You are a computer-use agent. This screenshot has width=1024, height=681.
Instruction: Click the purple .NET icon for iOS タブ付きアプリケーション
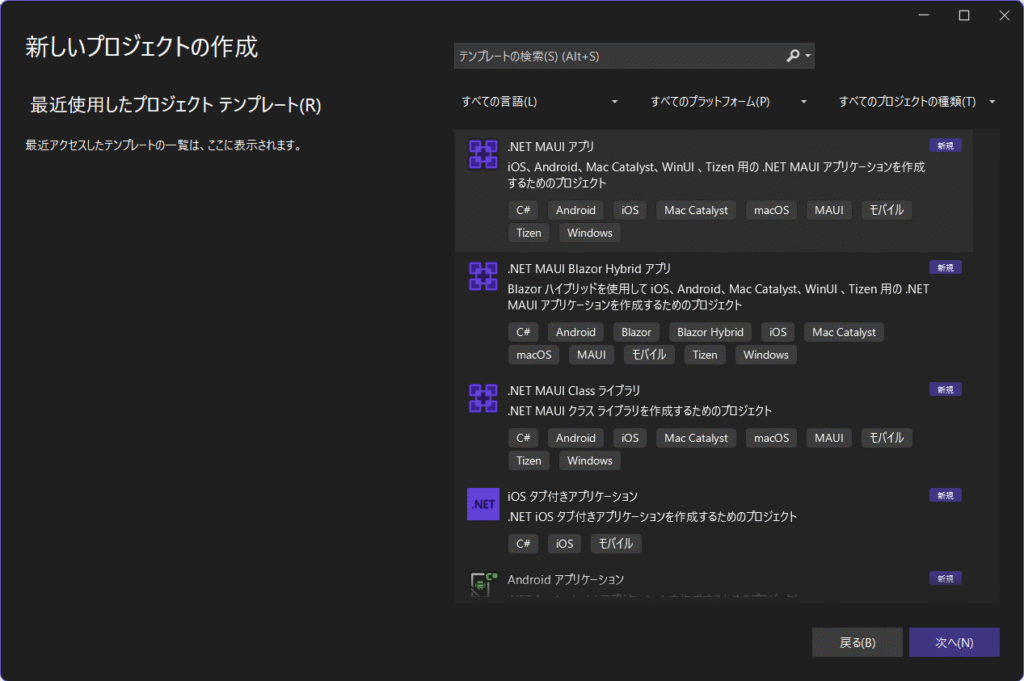pyautogui.click(x=483, y=504)
